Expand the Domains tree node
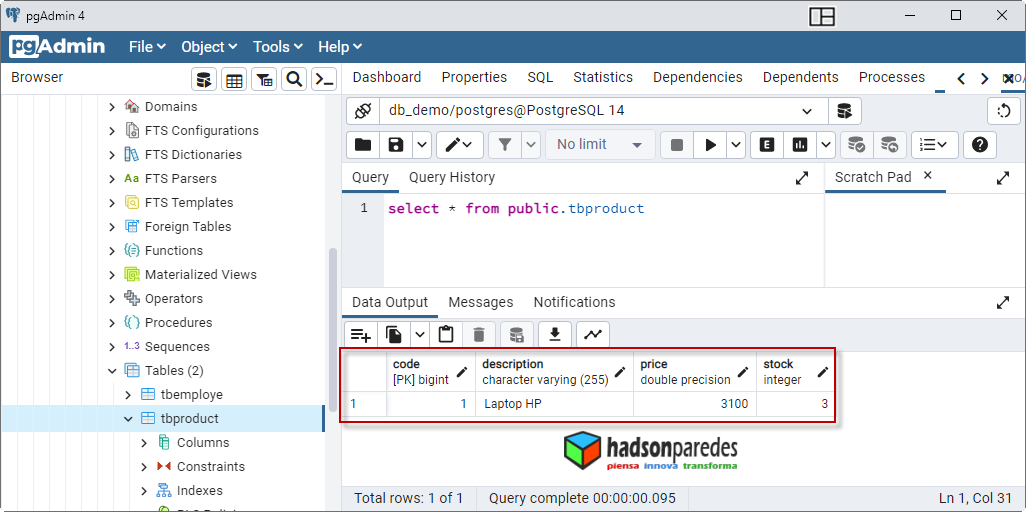 pyautogui.click(x=112, y=107)
